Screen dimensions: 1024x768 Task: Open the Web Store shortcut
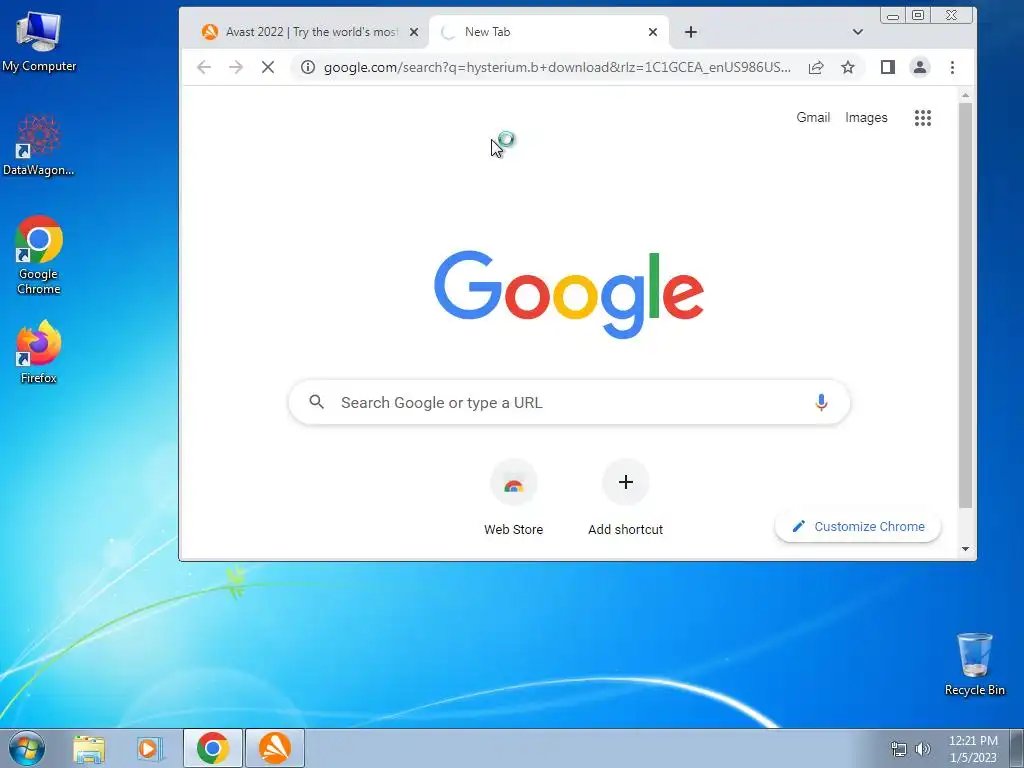(513, 498)
